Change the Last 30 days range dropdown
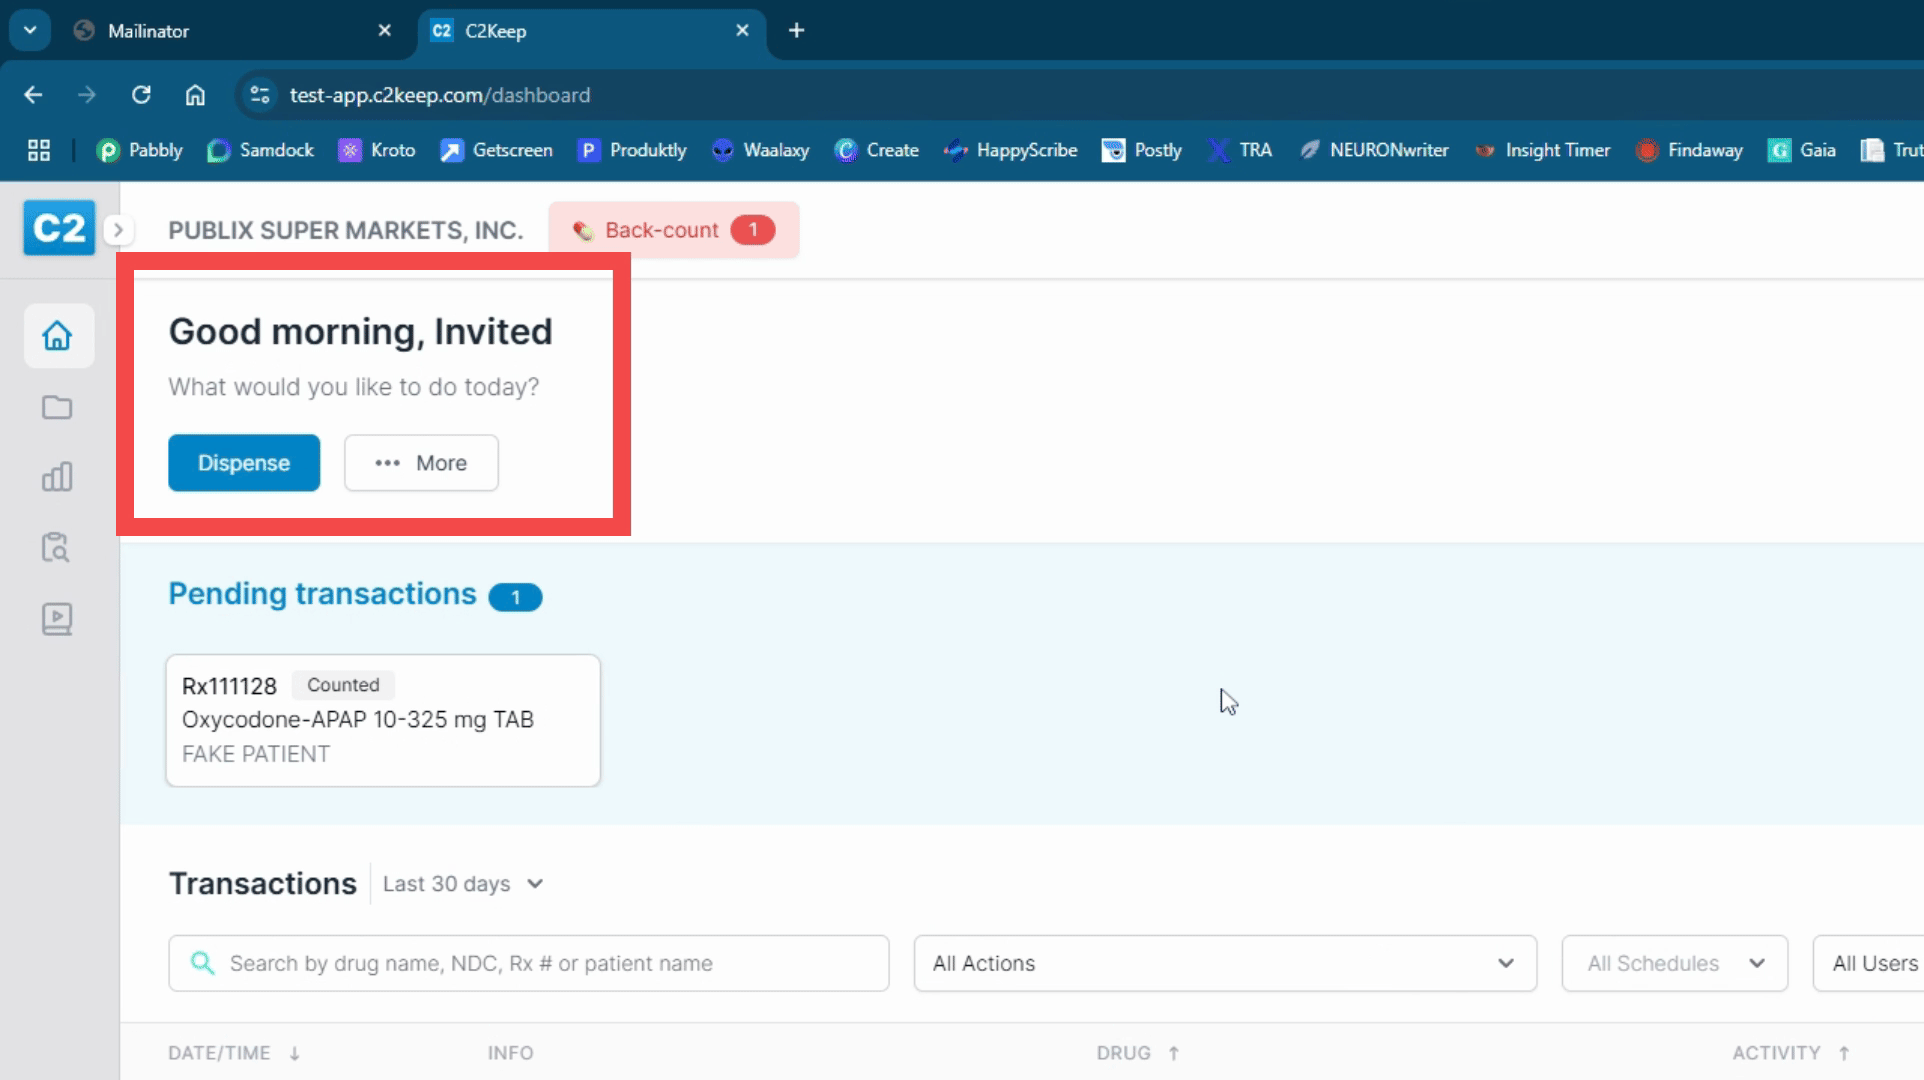This screenshot has width=1924, height=1080. [462, 884]
